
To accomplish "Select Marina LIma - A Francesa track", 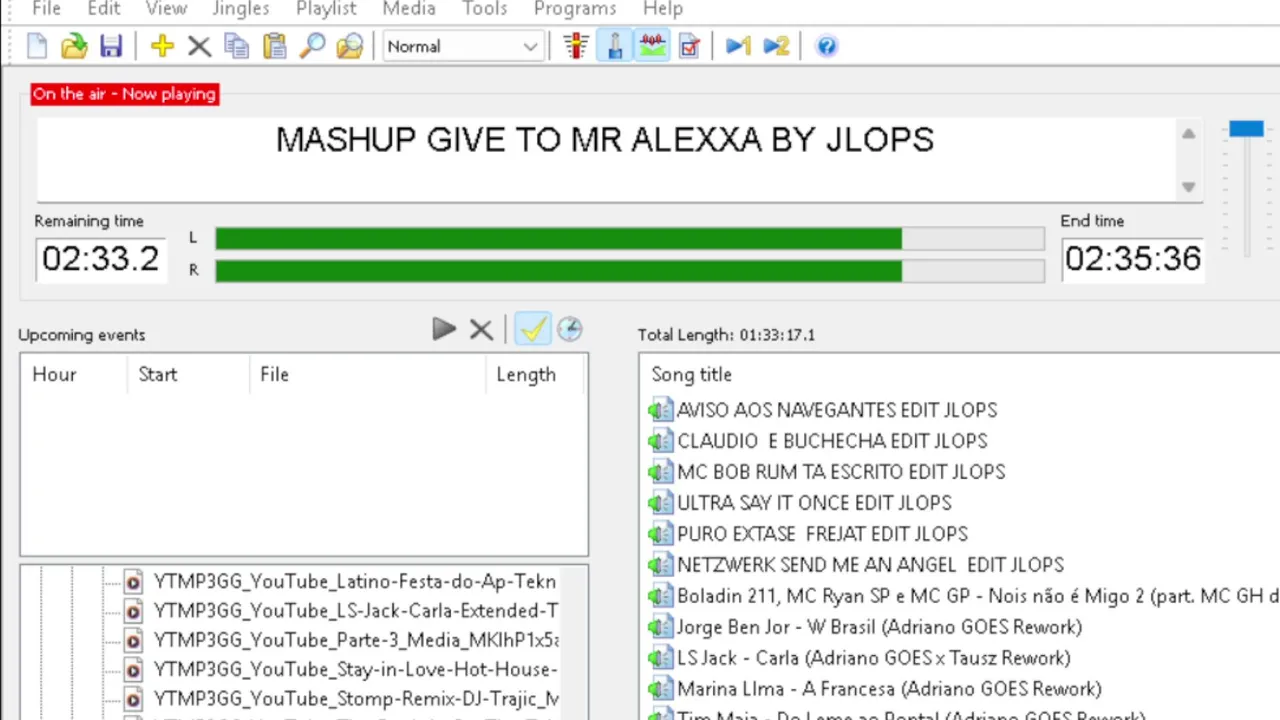I will (889, 689).
